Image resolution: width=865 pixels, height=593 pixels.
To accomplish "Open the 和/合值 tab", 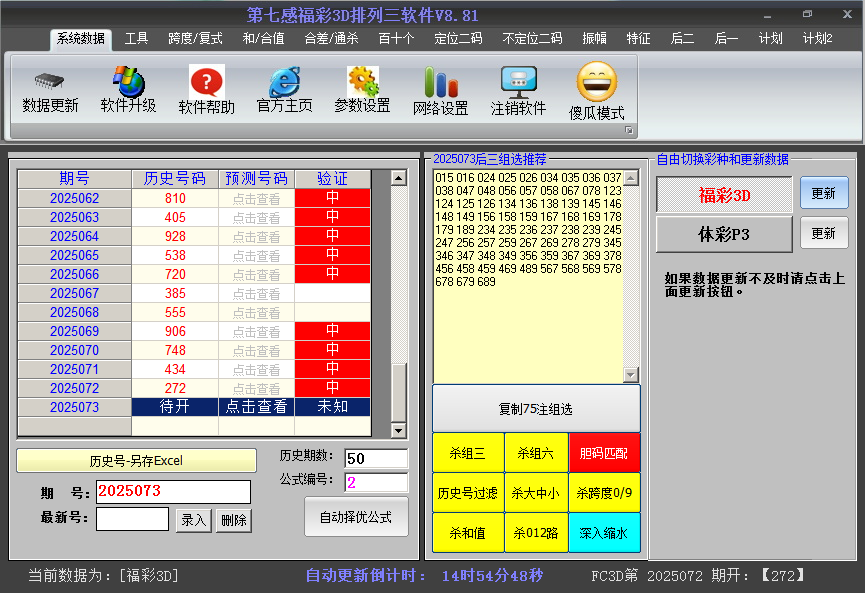I will [264, 39].
